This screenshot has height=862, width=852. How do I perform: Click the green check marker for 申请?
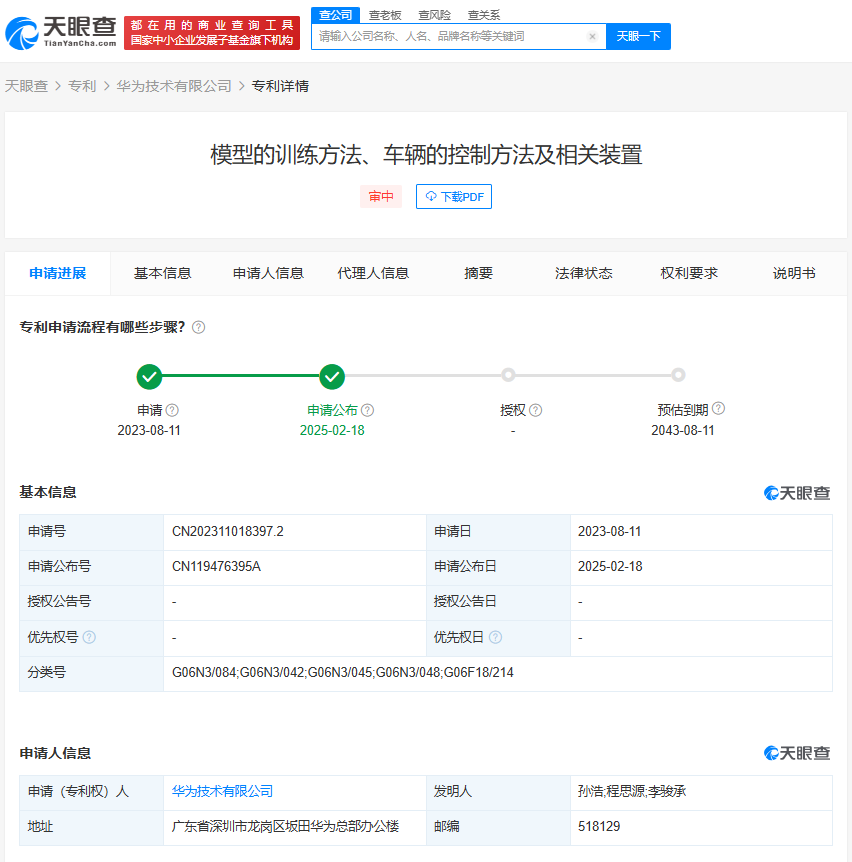click(x=149, y=377)
